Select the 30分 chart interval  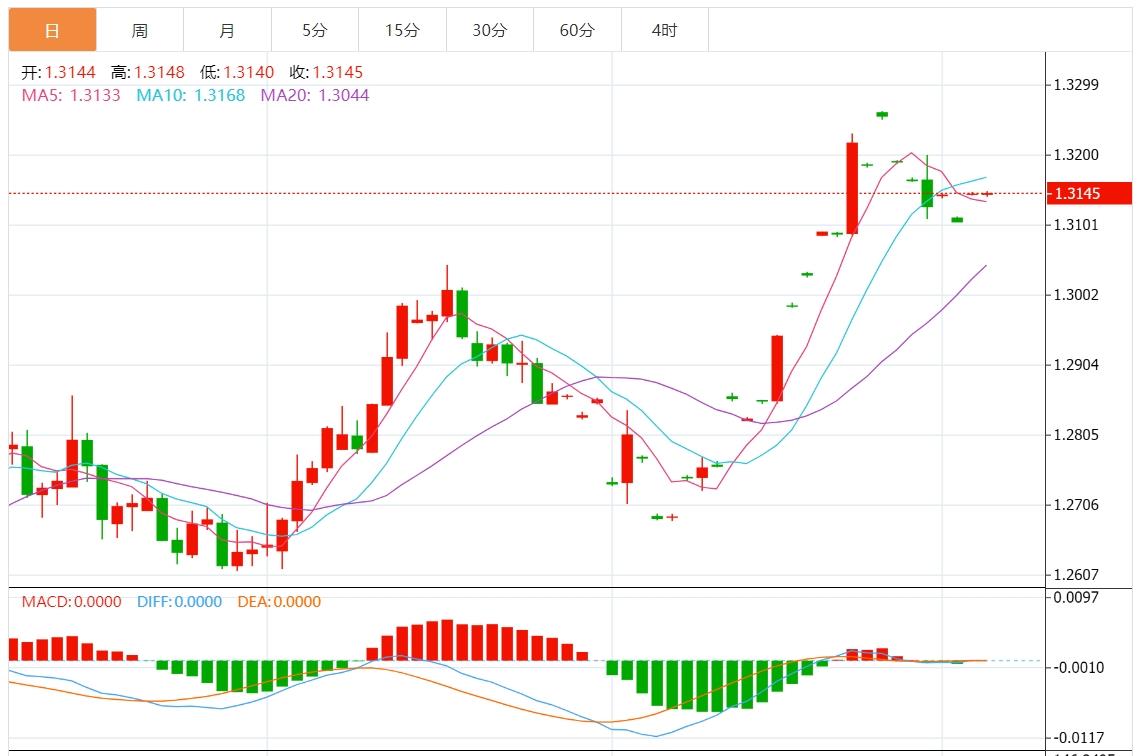(x=489, y=30)
